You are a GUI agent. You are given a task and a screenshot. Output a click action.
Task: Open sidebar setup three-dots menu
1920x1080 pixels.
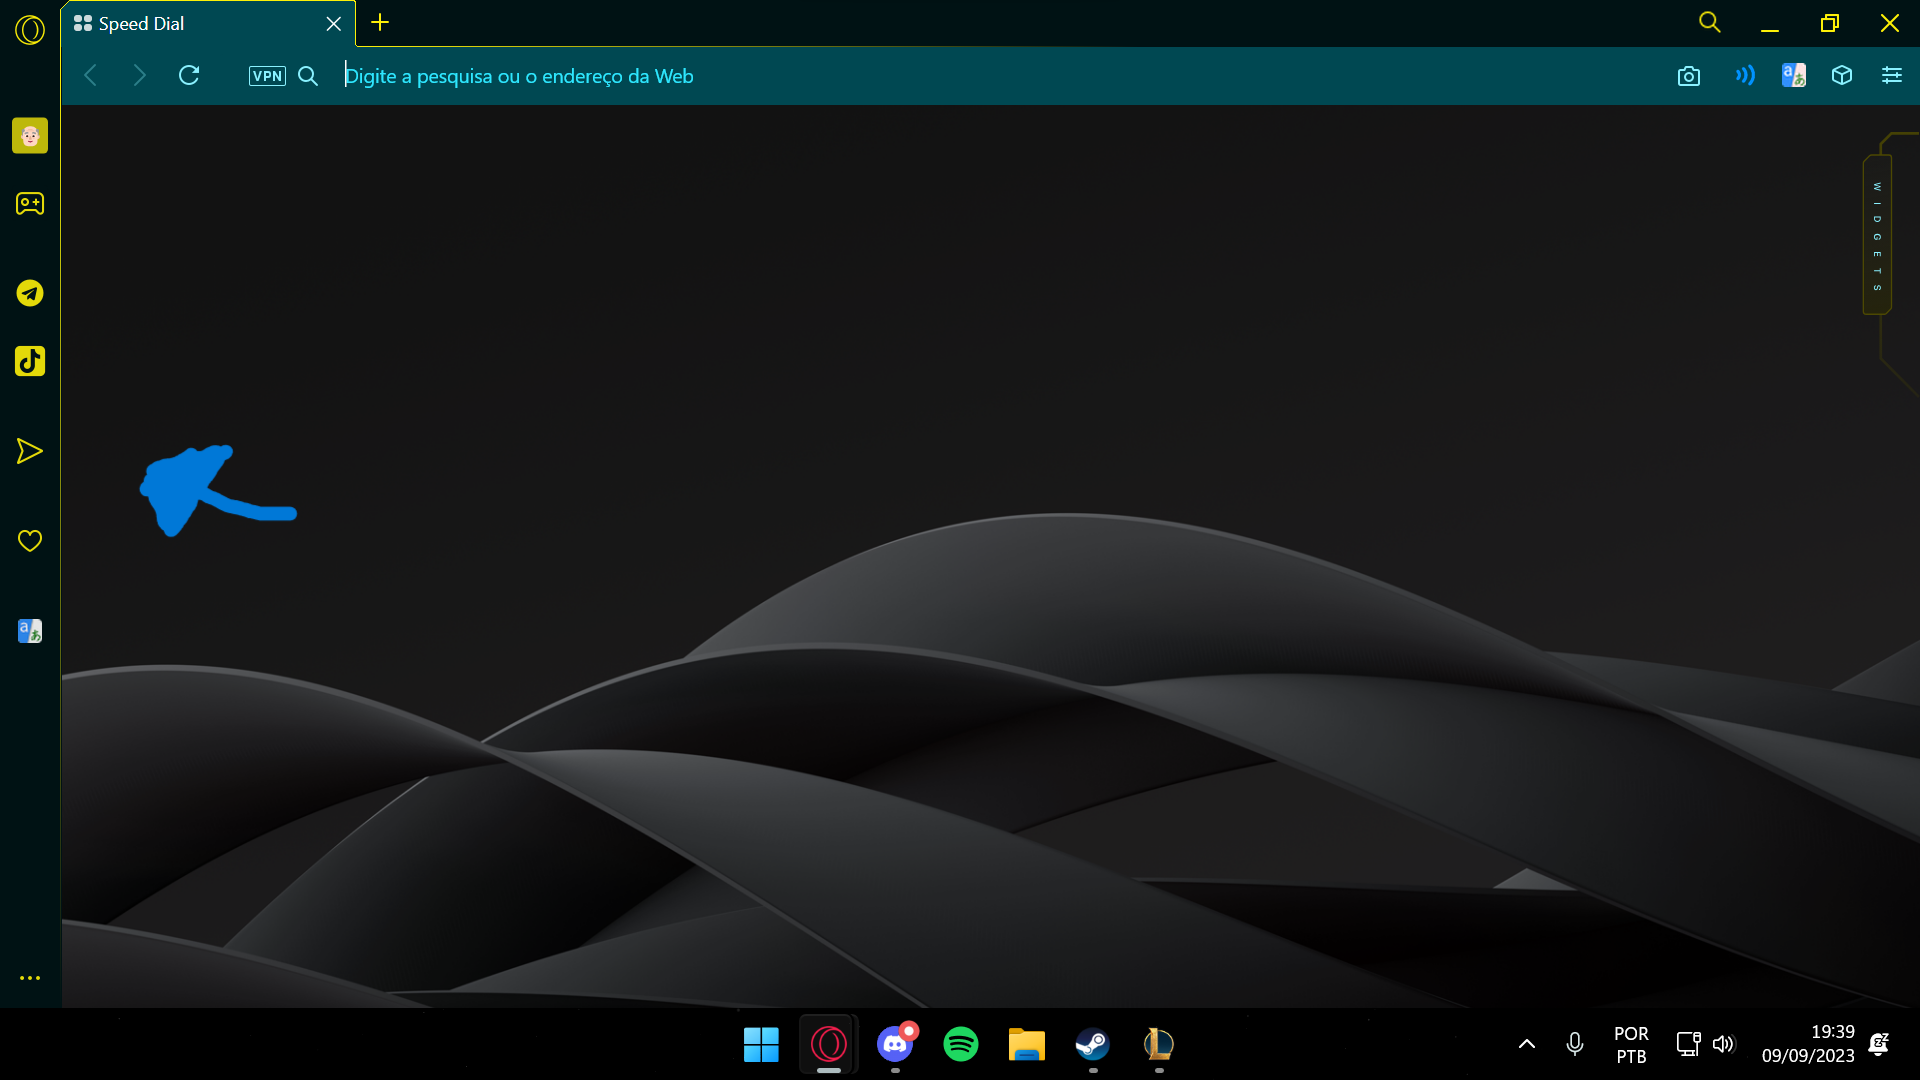30,978
